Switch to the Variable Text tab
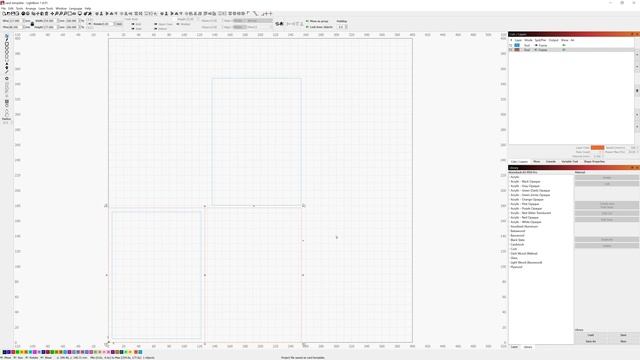 point(569,162)
